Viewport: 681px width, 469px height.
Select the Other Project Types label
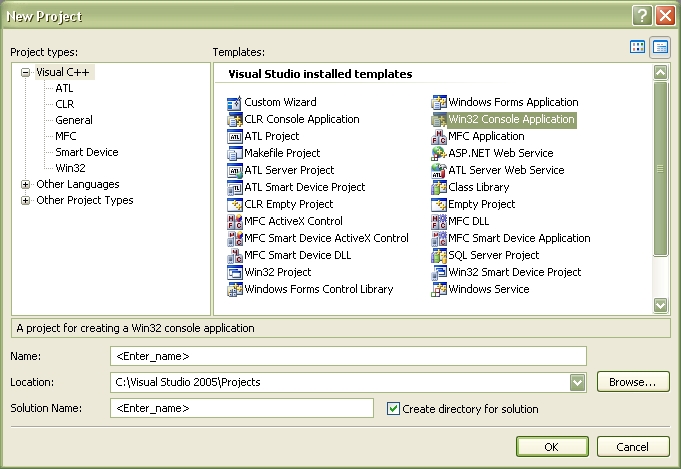(85, 201)
